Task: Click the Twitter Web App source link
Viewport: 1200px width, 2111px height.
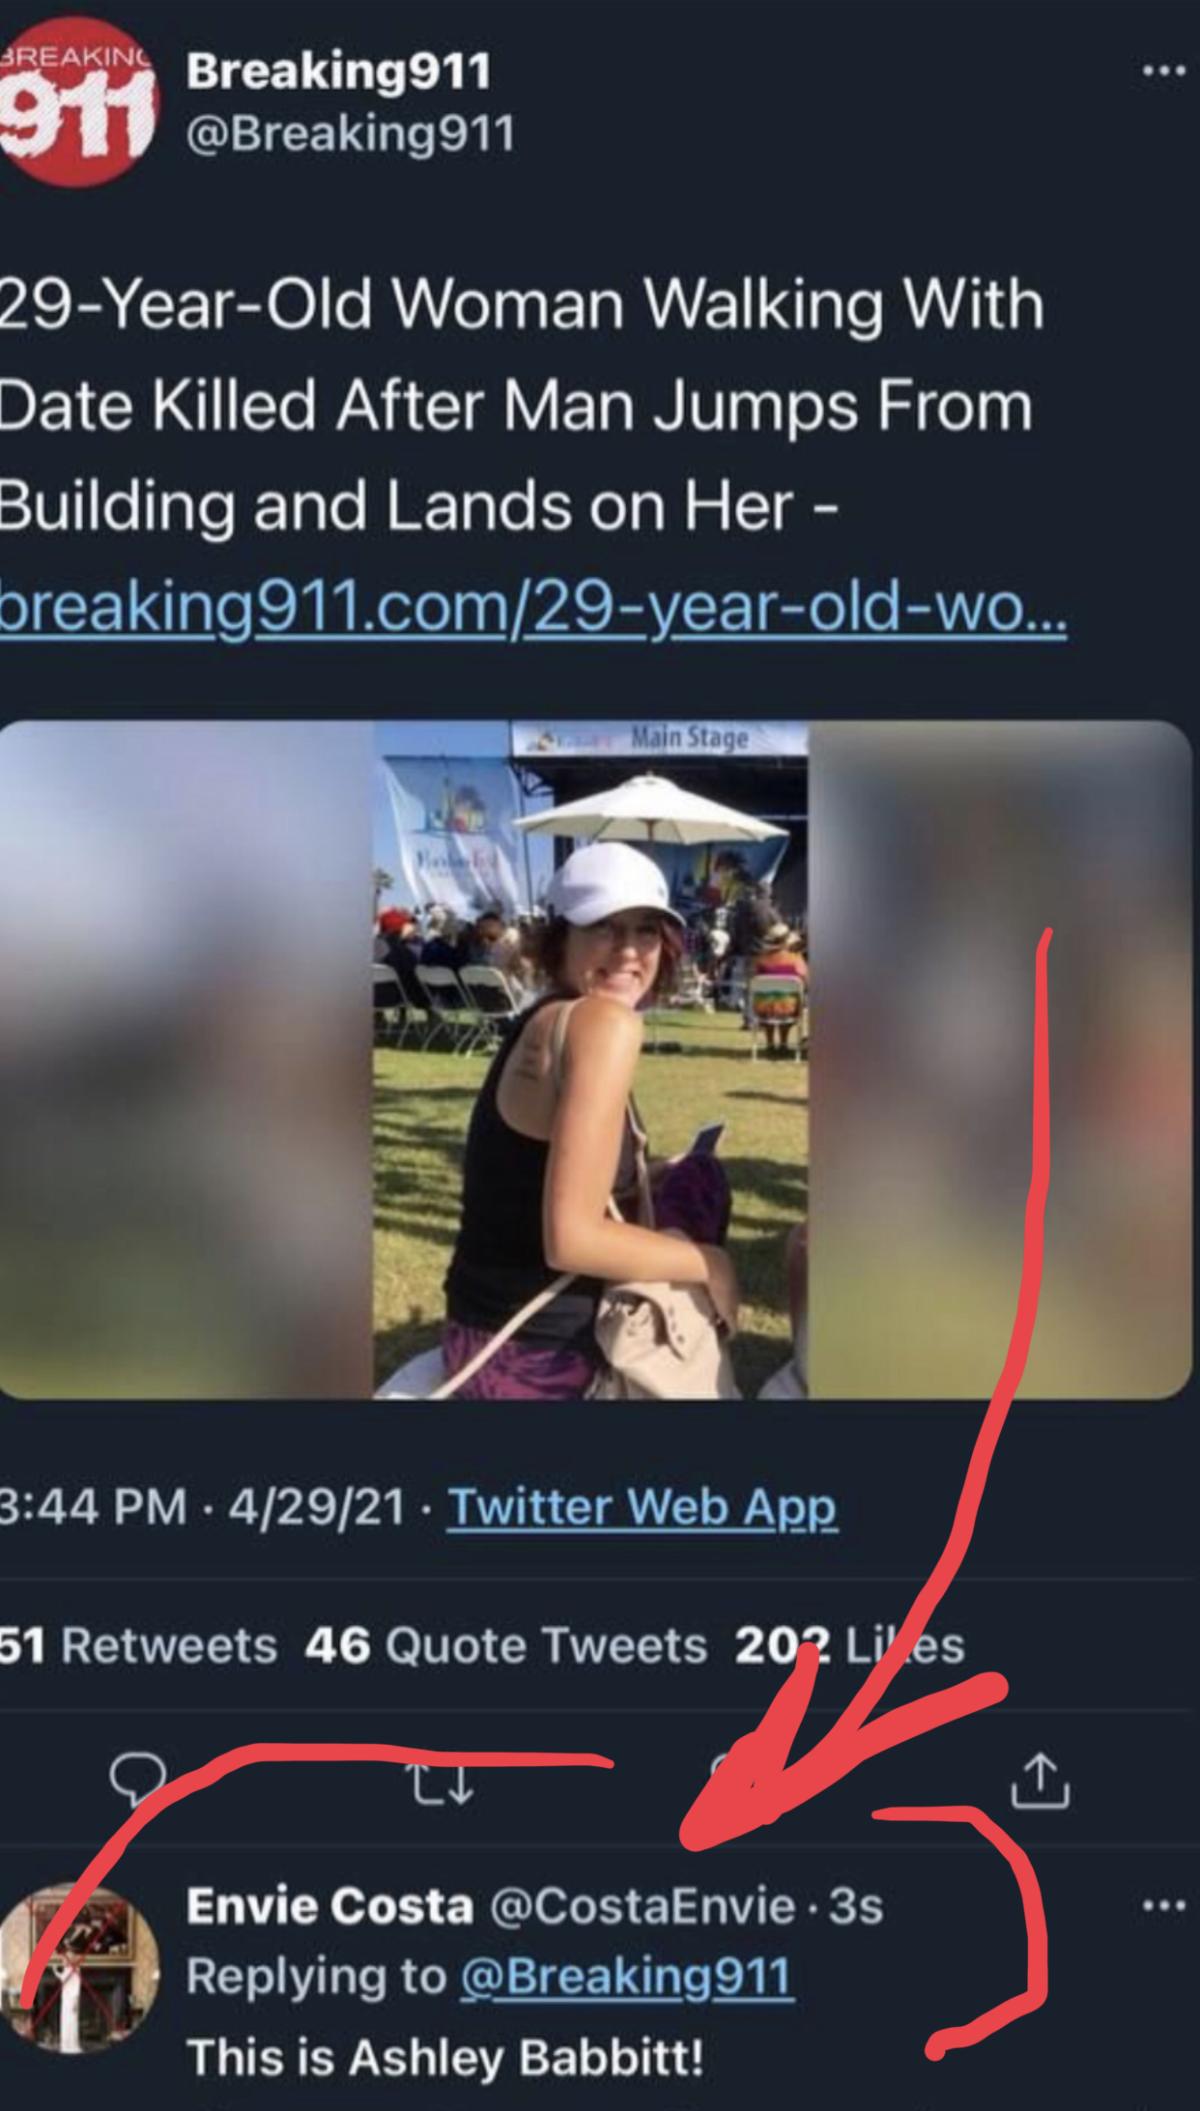Action: point(641,1506)
